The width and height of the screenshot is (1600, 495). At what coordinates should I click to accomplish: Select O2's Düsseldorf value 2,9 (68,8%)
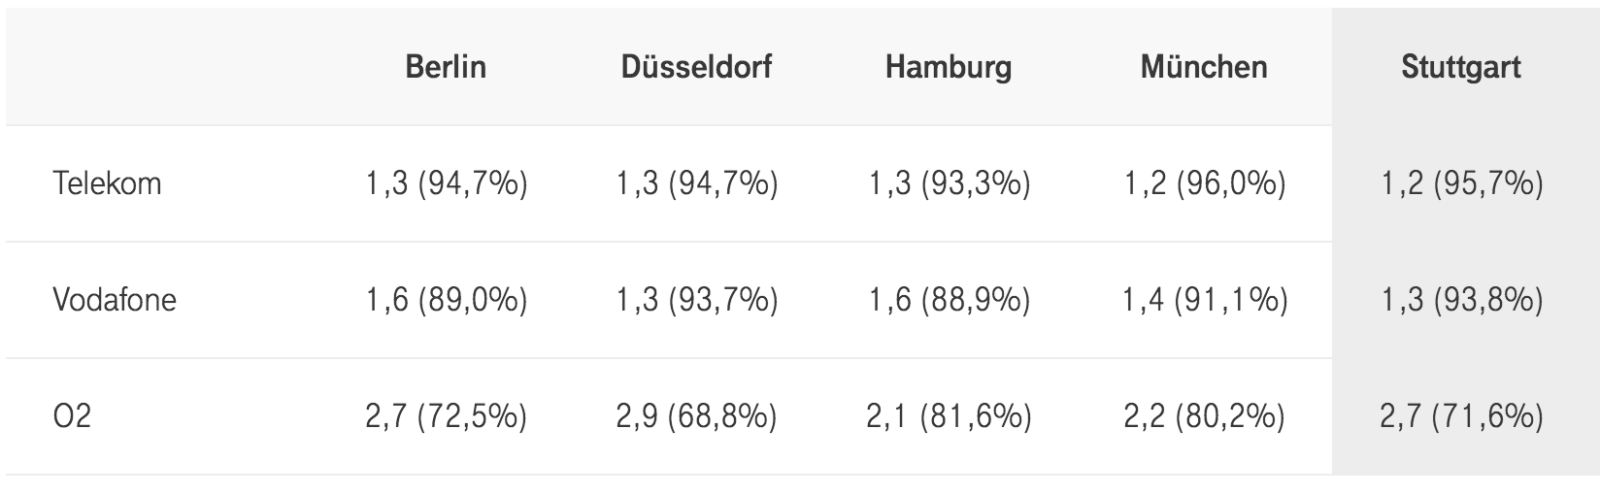[x=697, y=416]
